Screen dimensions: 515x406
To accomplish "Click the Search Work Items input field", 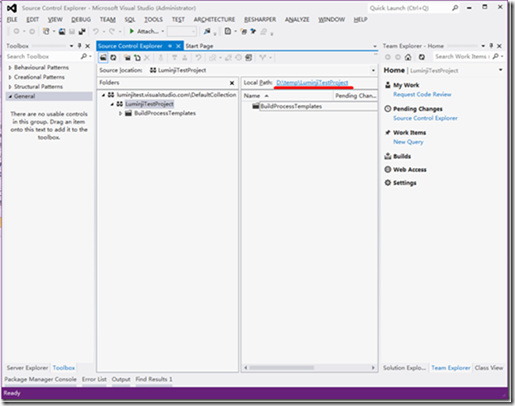I will (x=462, y=56).
